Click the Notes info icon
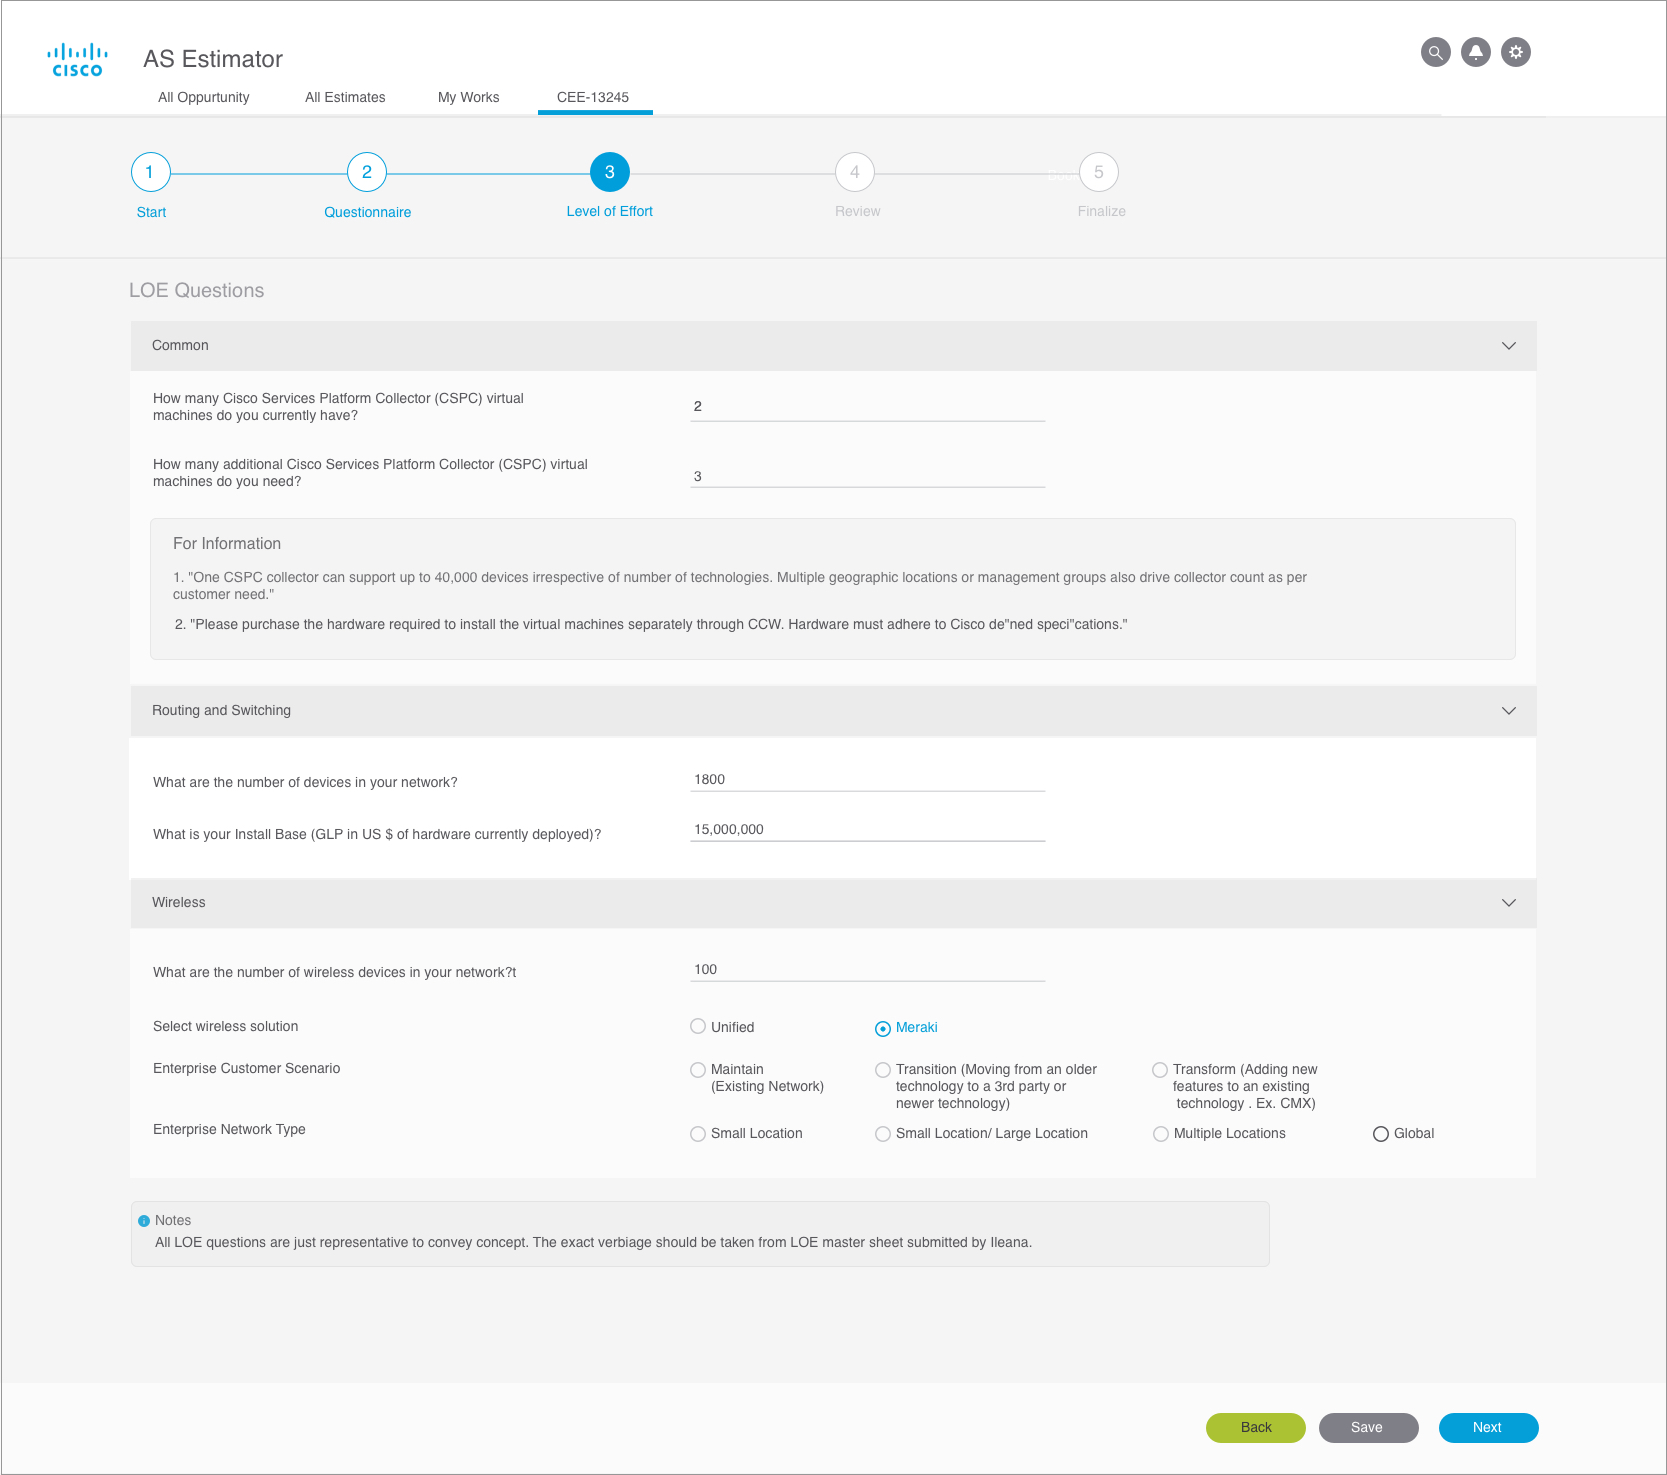This screenshot has height=1475, width=1667. click(x=144, y=1221)
